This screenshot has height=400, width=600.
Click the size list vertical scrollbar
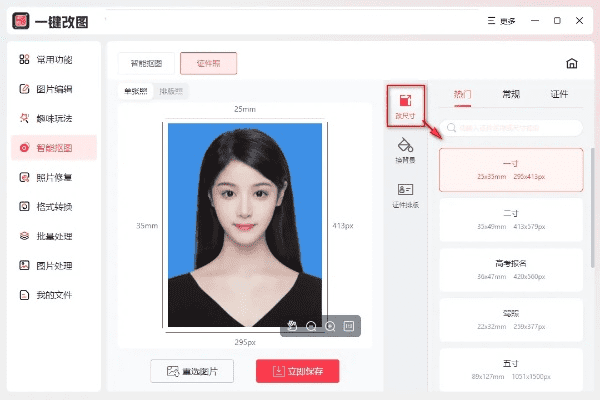click(x=592, y=208)
